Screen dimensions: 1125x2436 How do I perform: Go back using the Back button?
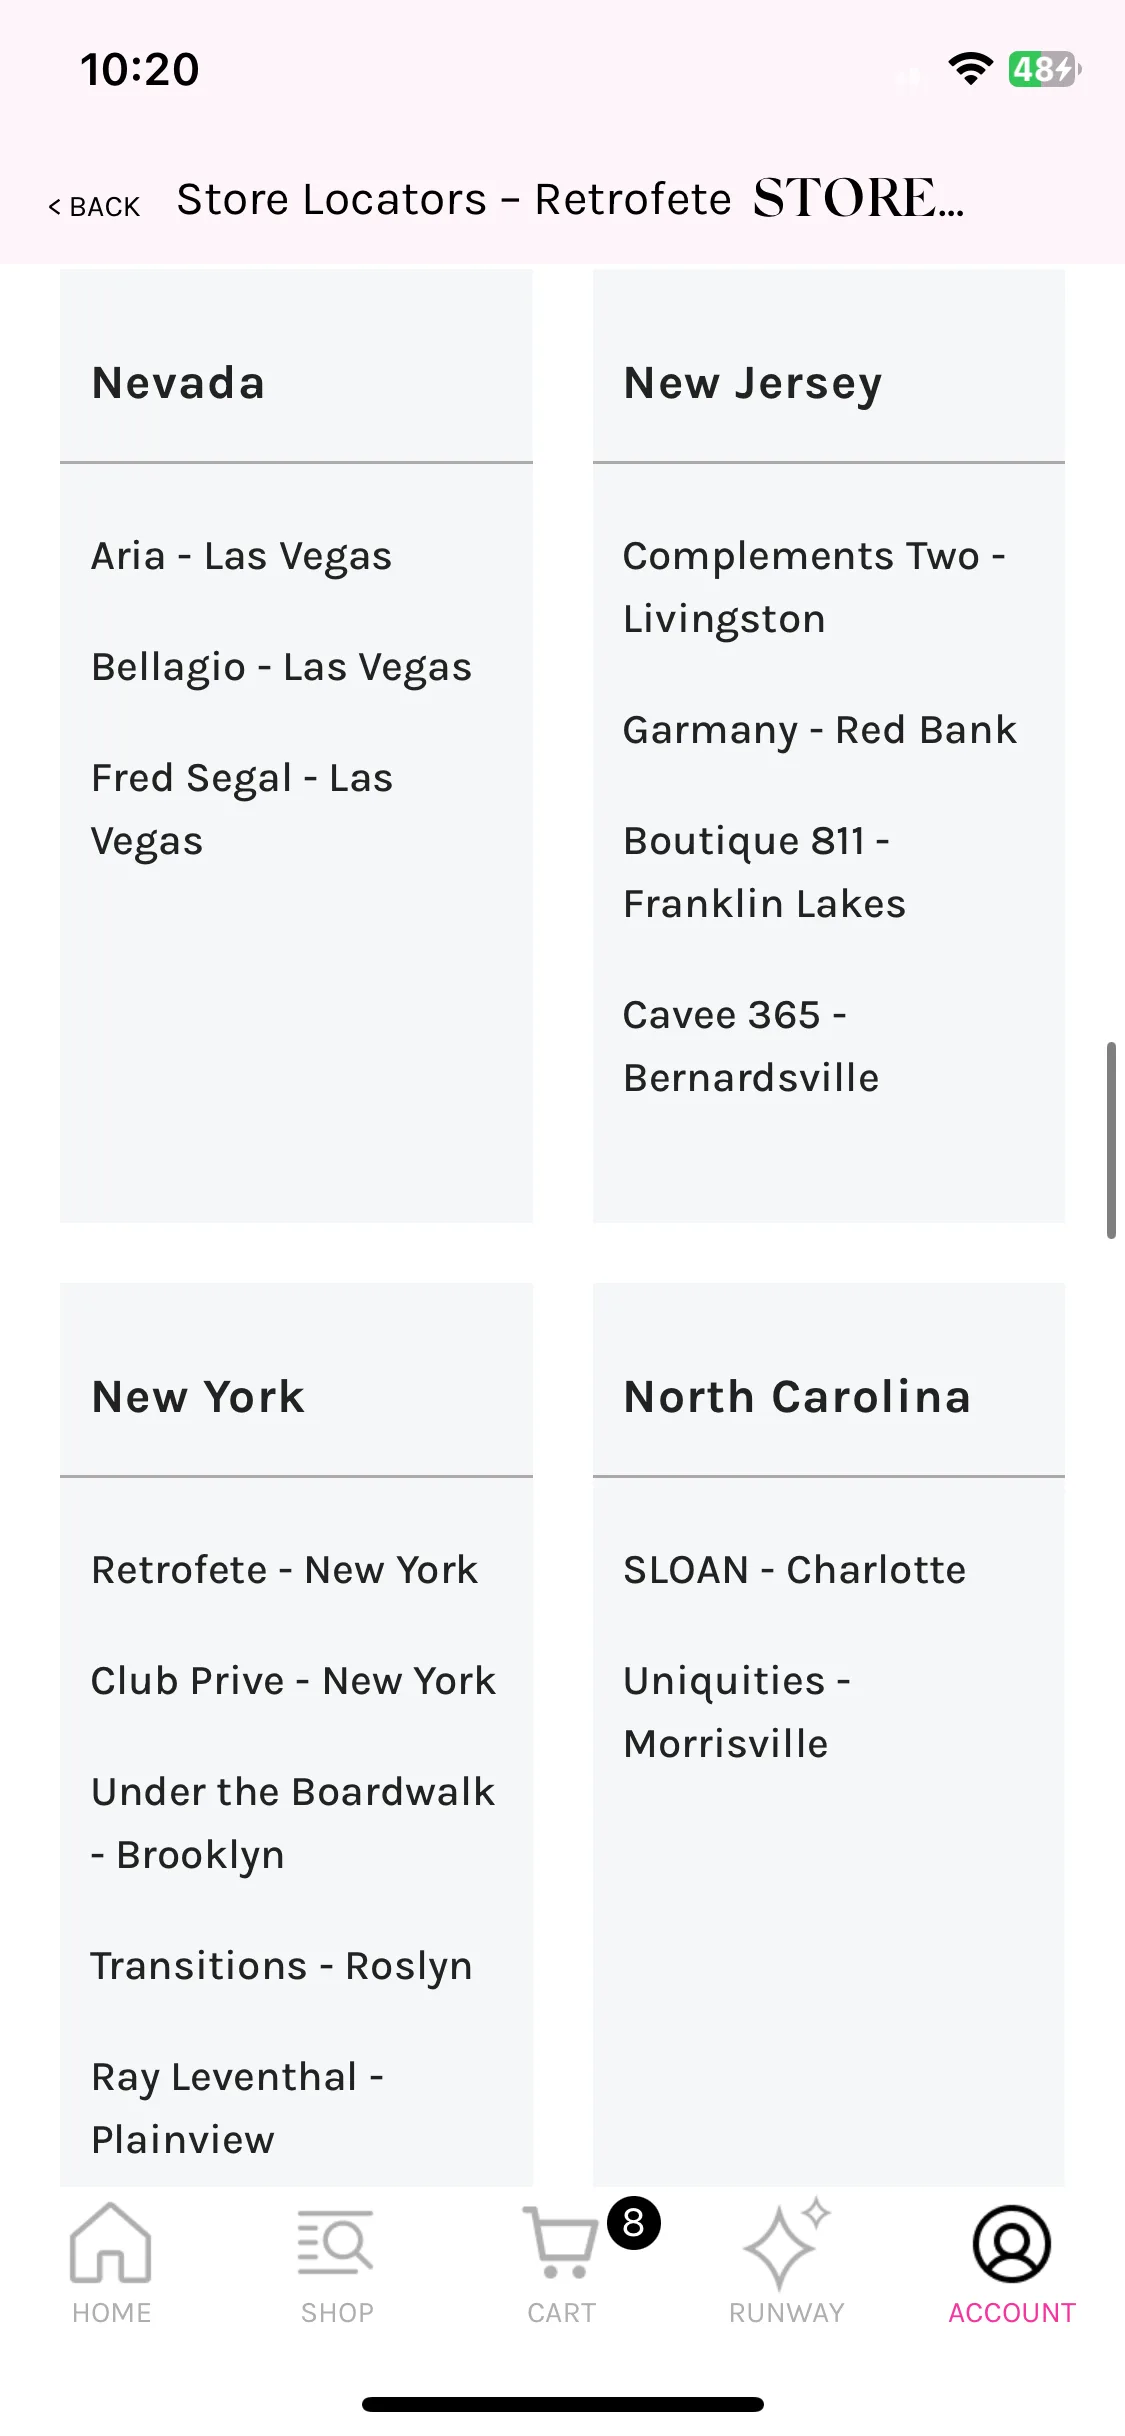point(94,207)
